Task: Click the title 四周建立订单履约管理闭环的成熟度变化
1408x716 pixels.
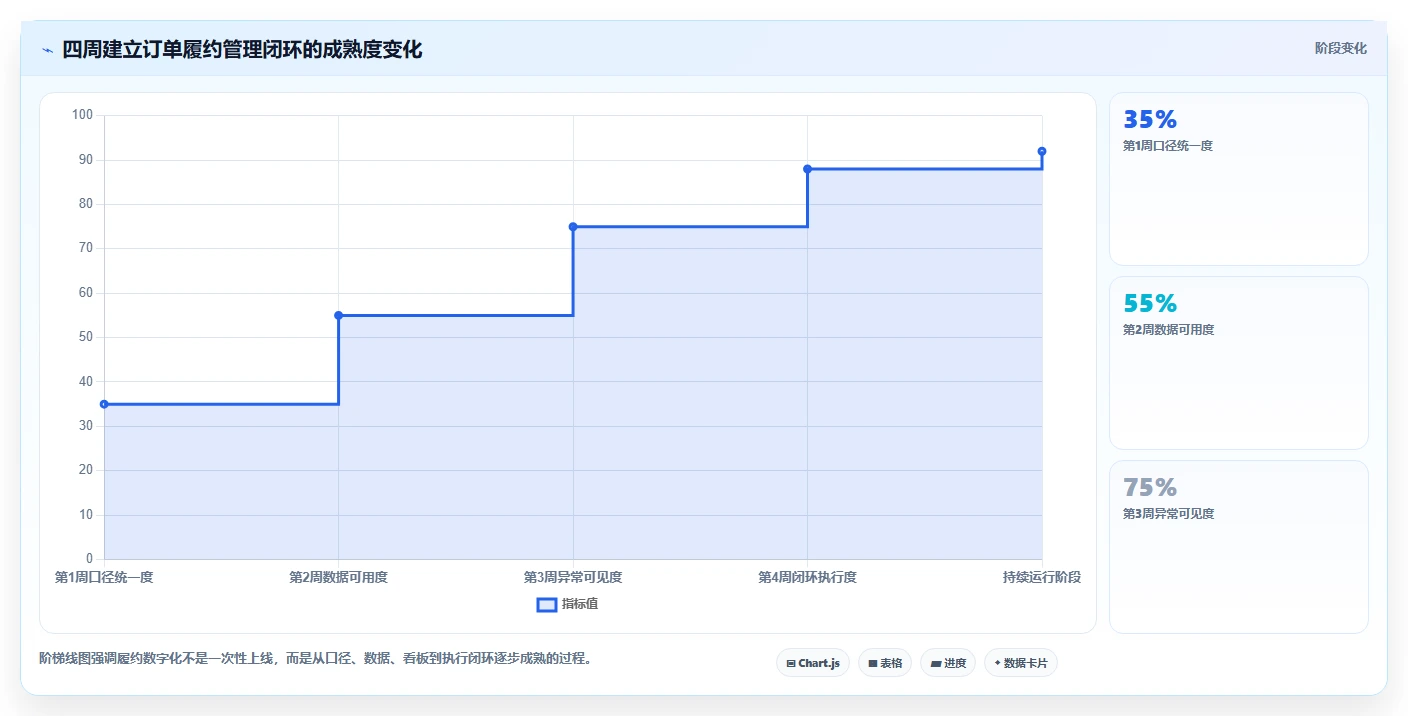Action: pyautogui.click(x=242, y=49)
